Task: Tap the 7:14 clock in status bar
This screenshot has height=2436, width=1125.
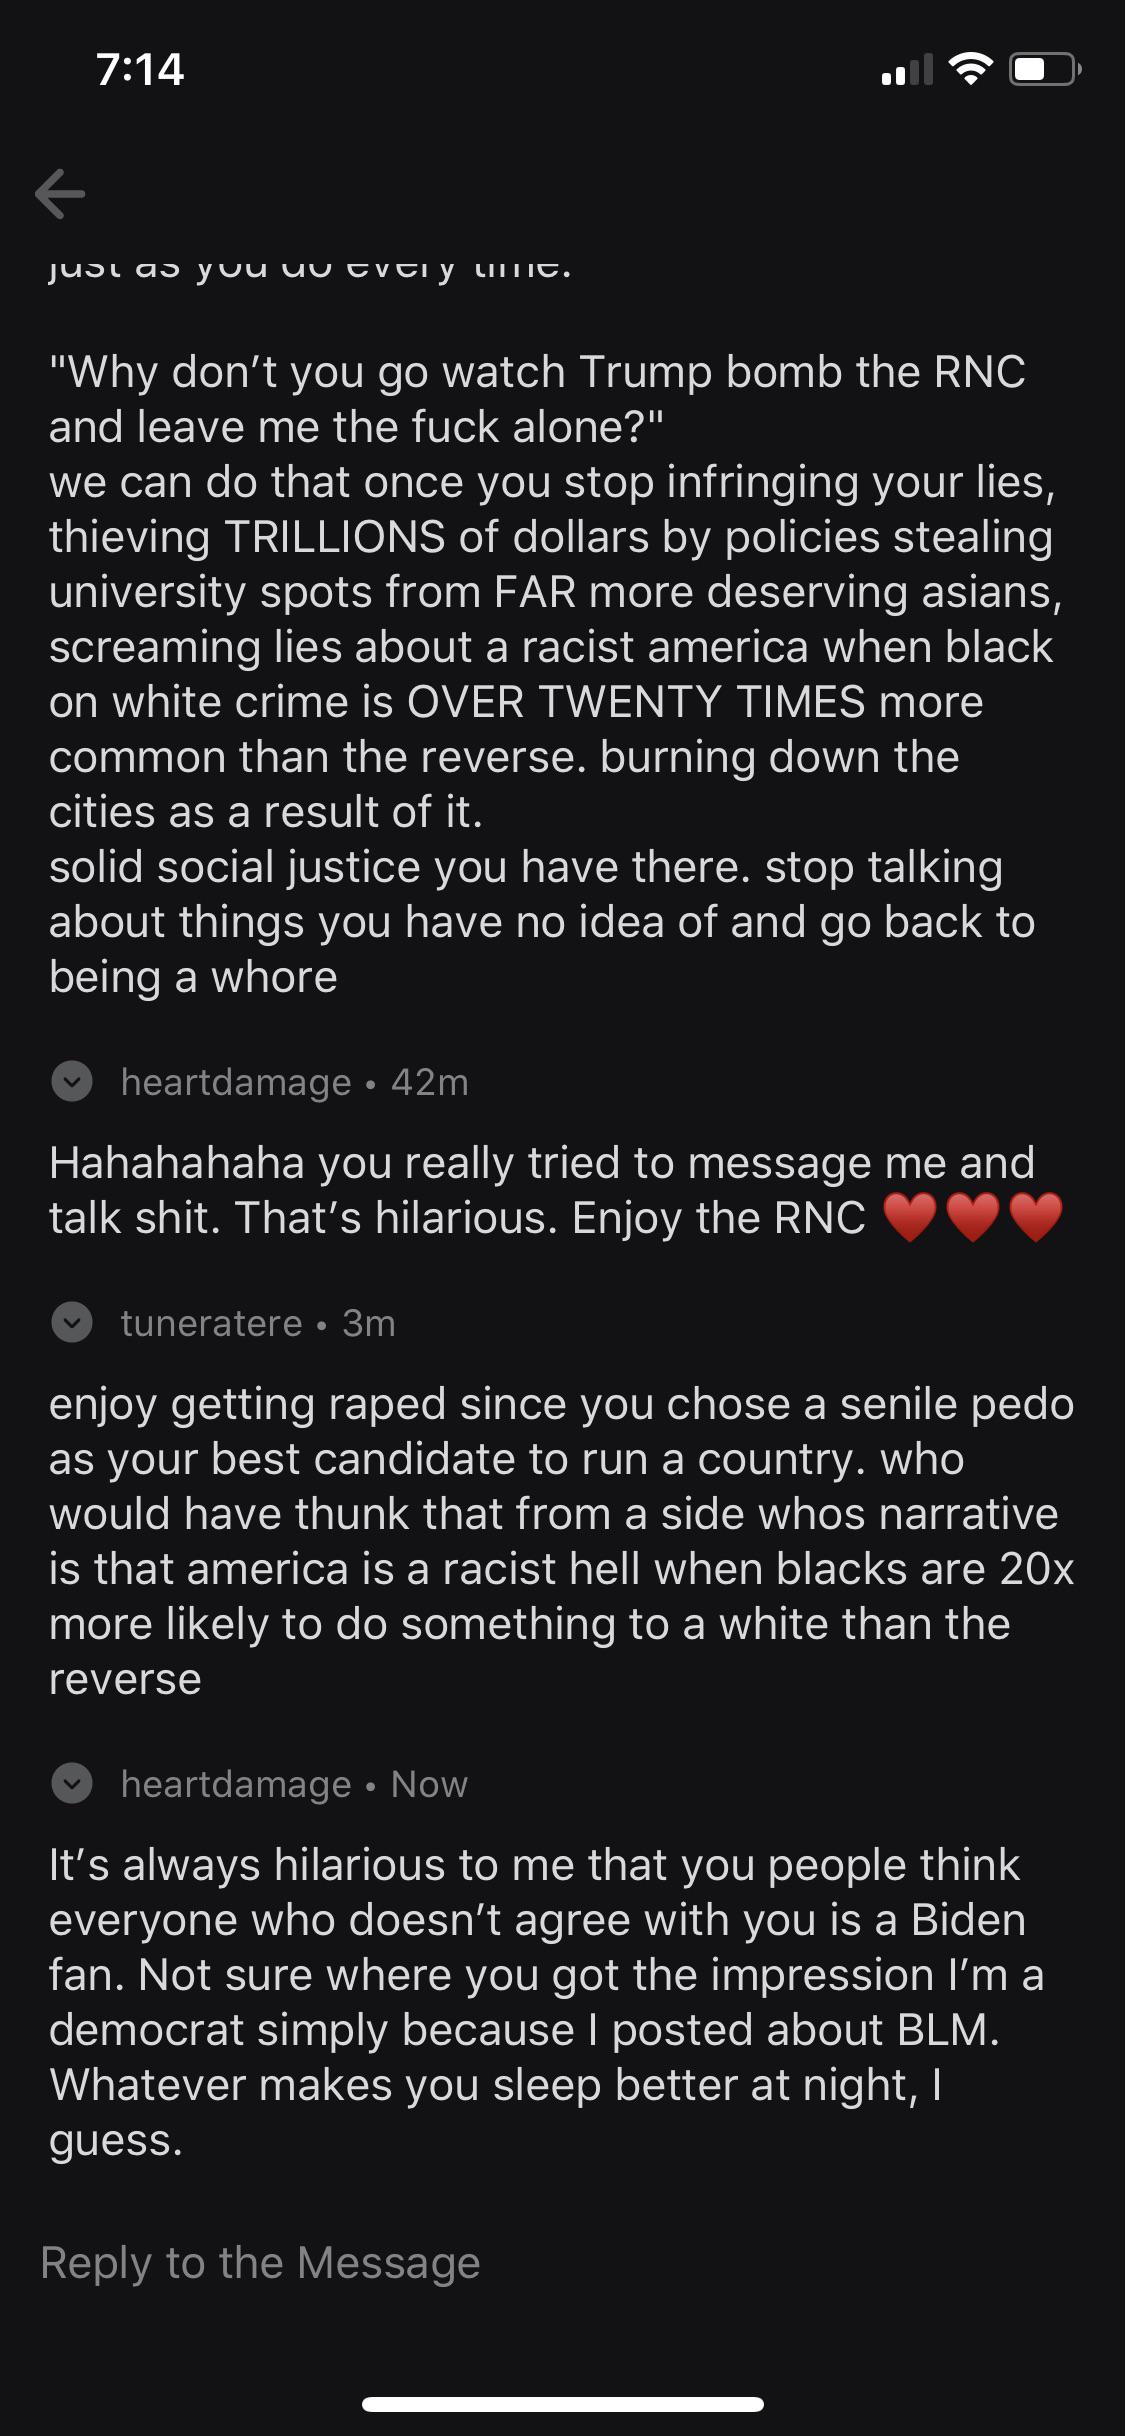Action: coord(141,69)
